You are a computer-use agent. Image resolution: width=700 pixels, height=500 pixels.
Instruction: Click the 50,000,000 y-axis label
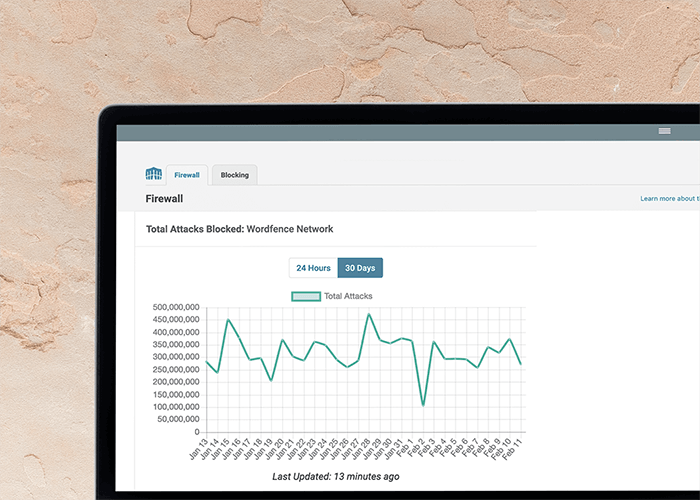point(176,419)
